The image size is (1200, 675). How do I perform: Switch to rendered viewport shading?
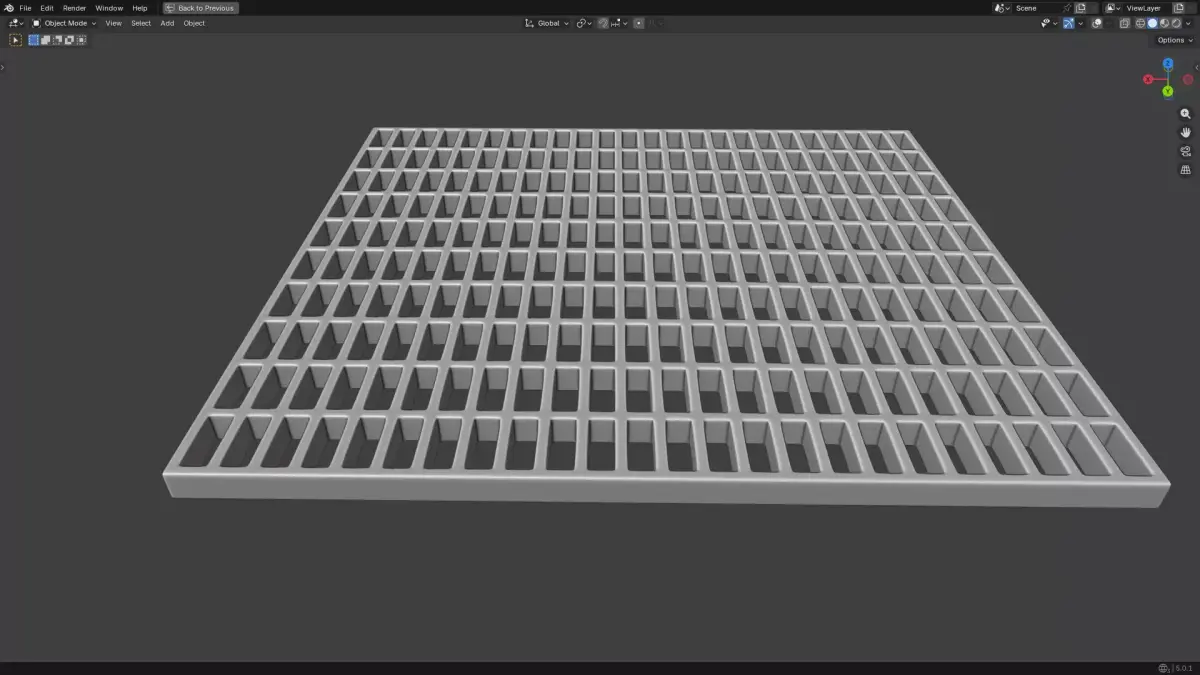[x=1176, y=23]
